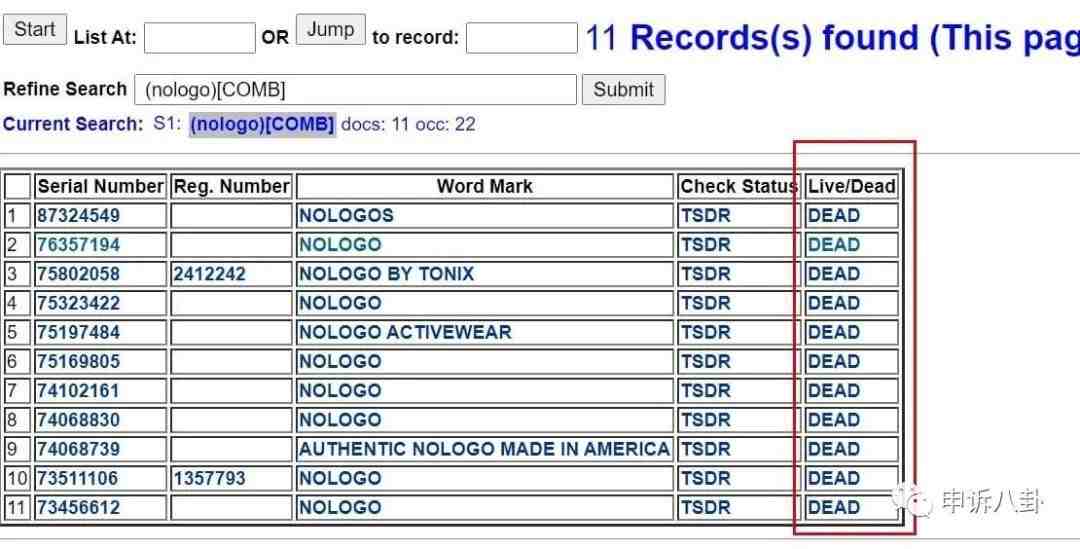Open the NOLOGOS word mark
Screen dimensions: 1080x549
pyautogui.click(x=346, y=216)
